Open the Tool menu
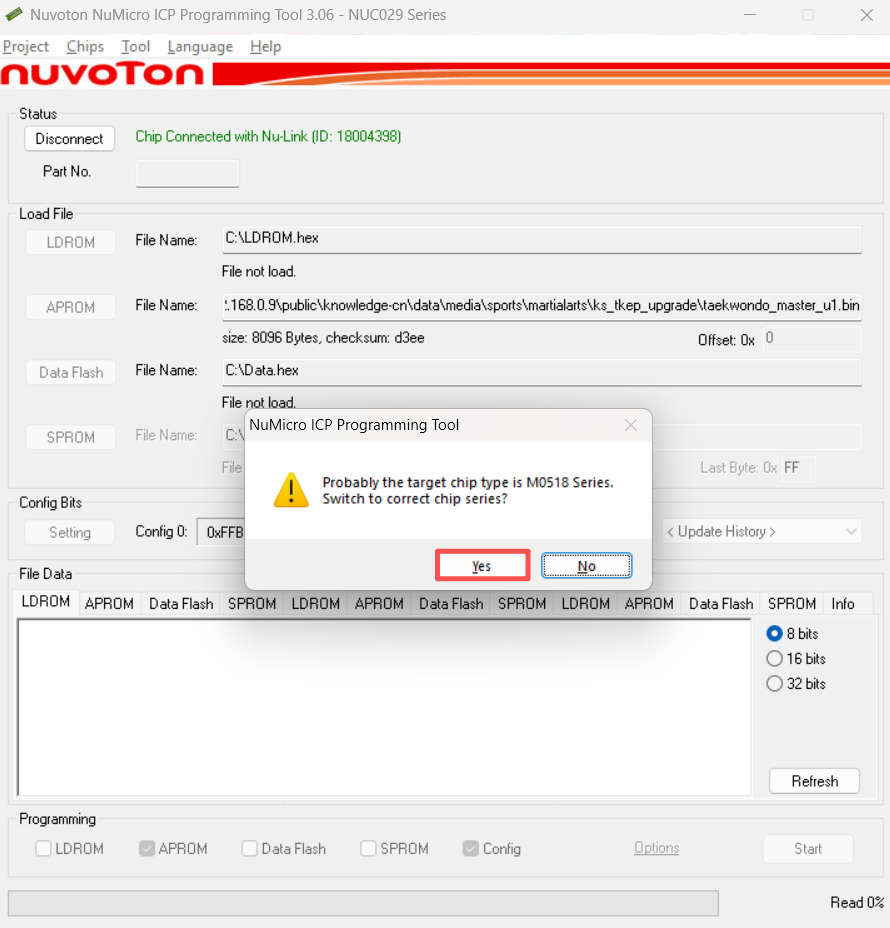Image resolution: width=890 pixels, height=928 pixels. [135, 46]
